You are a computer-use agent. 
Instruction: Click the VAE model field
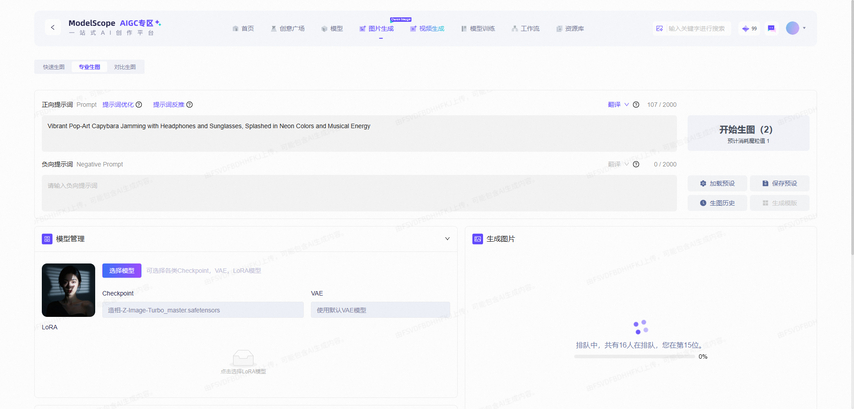(380, 310)
